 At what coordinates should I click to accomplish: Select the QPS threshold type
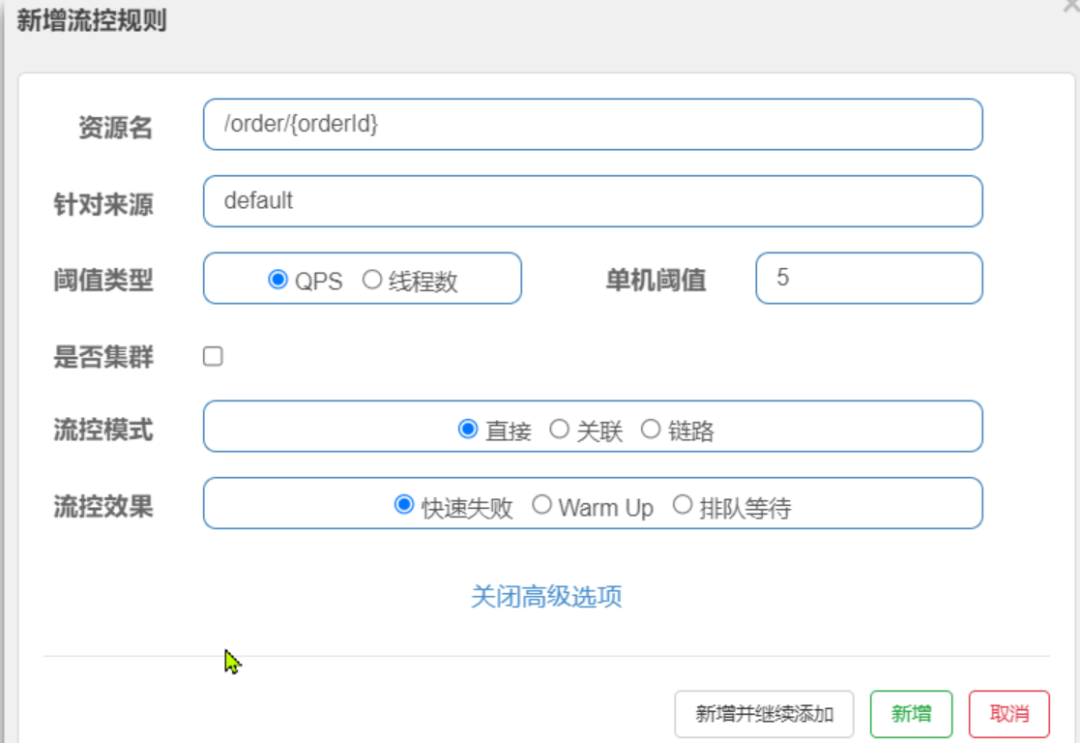pos(278,280)
